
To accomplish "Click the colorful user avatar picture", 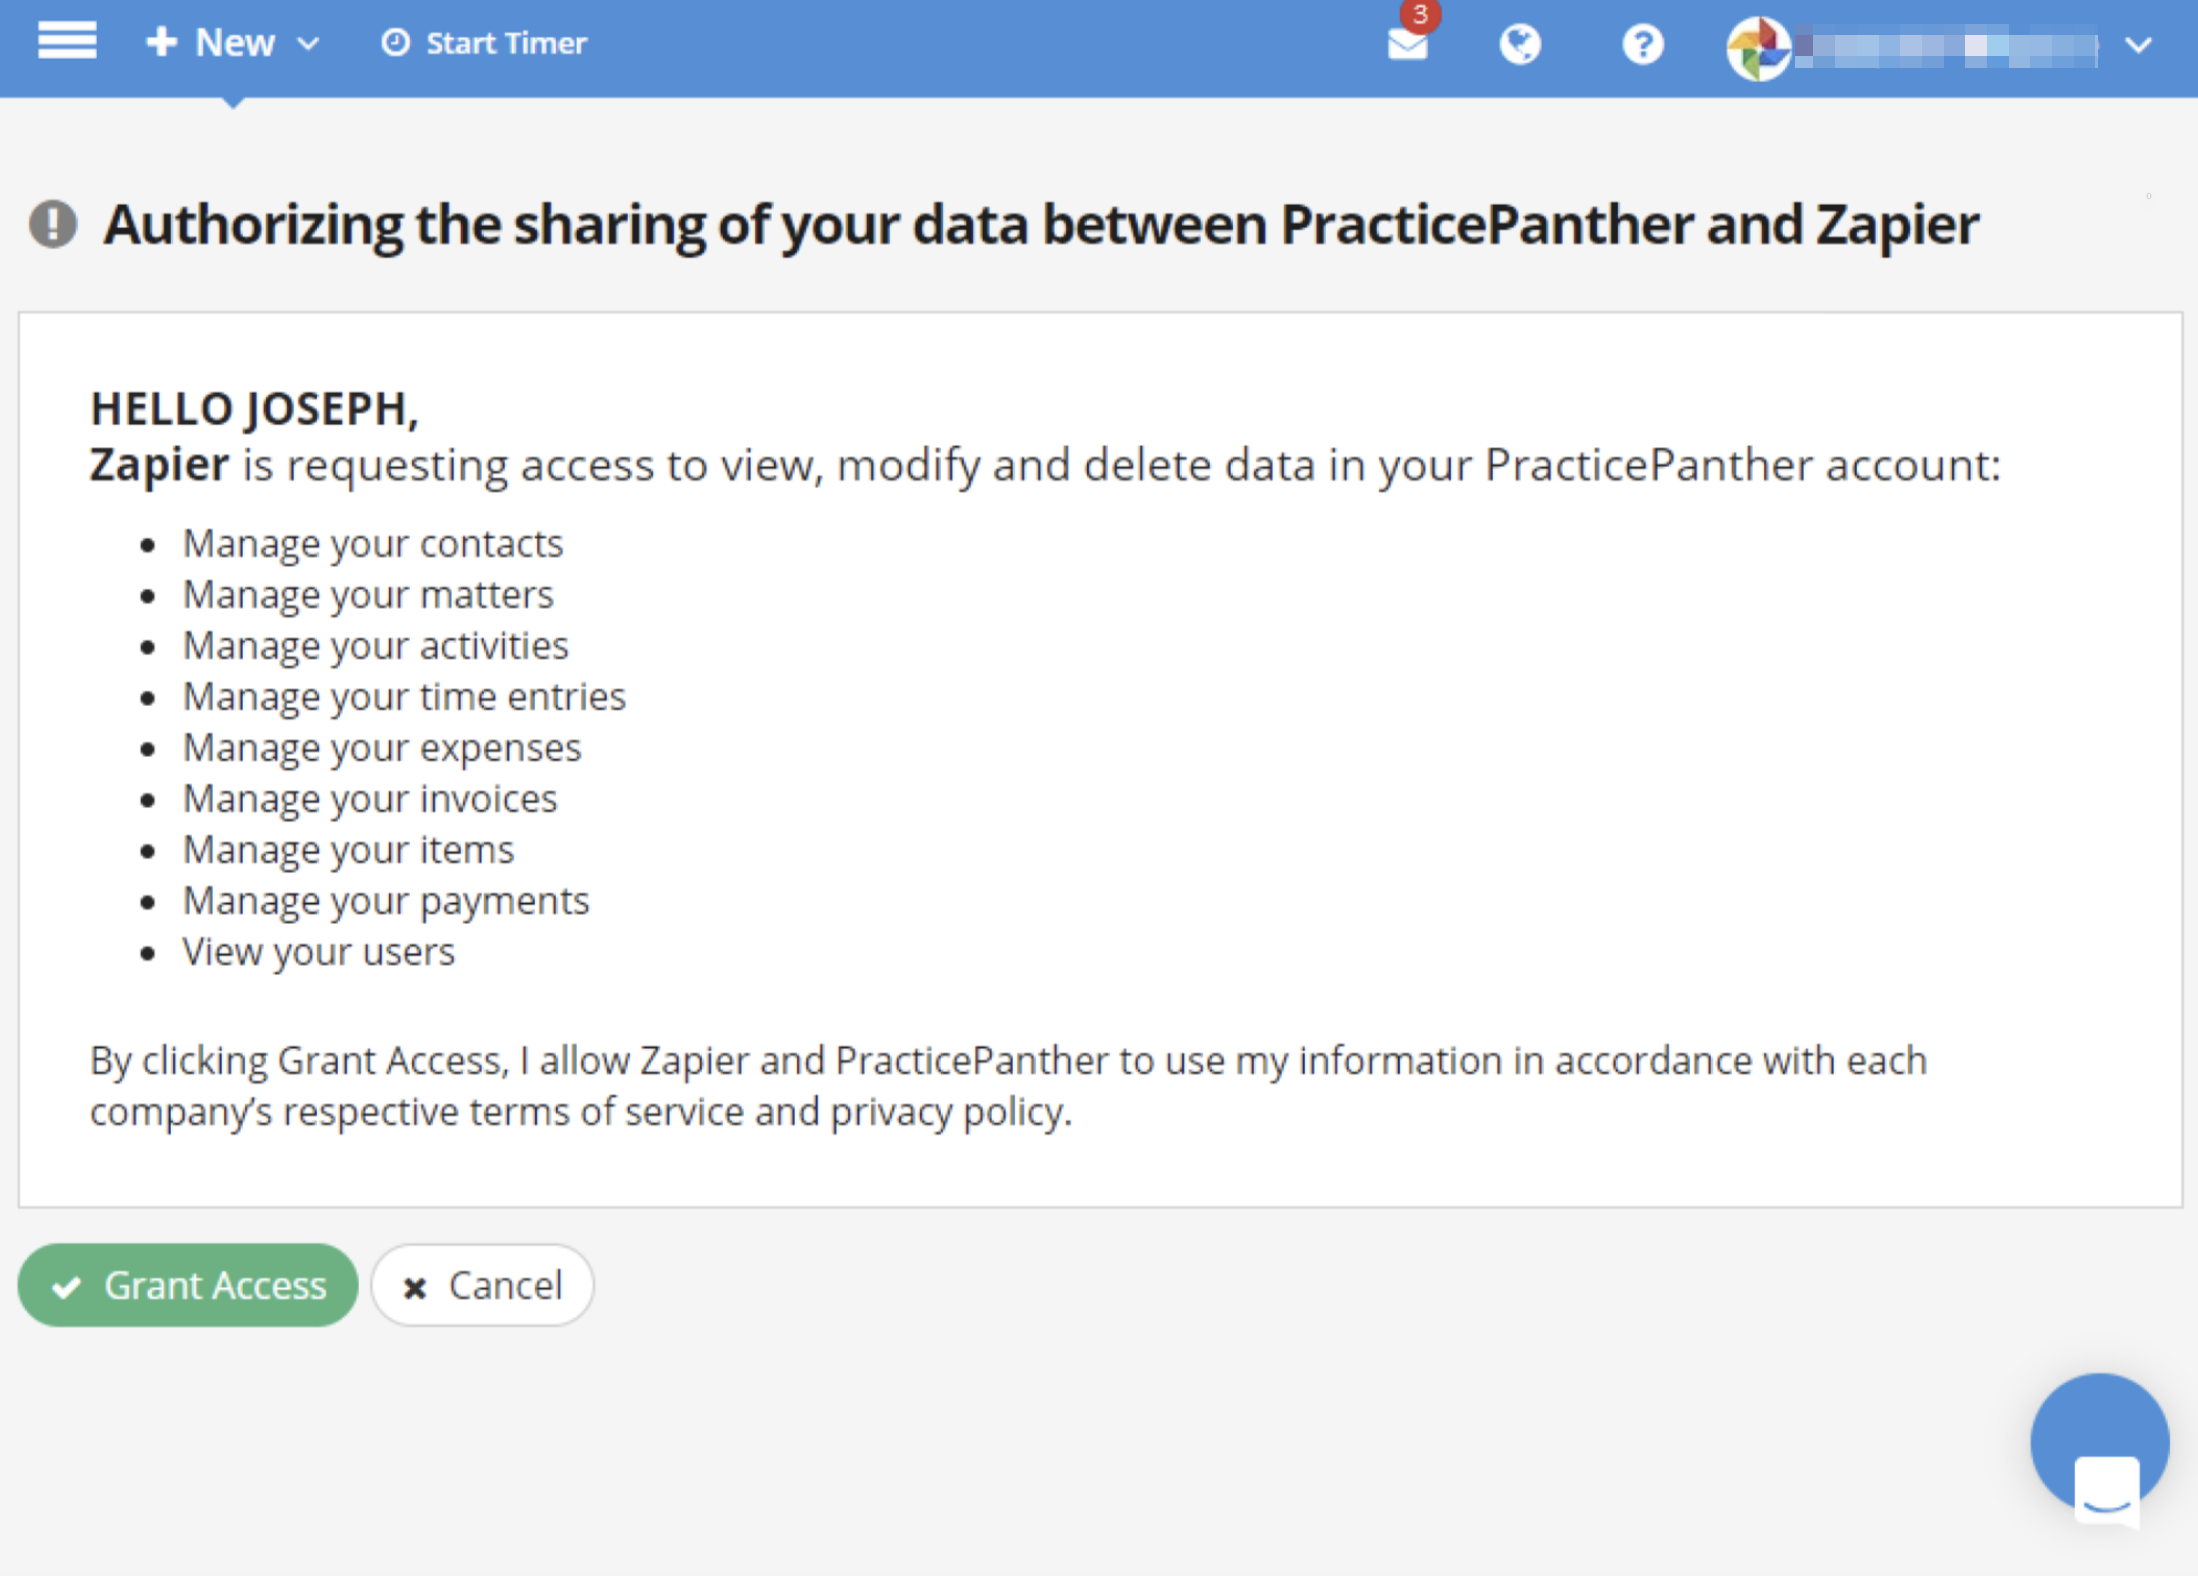I will pos(1758,47).
